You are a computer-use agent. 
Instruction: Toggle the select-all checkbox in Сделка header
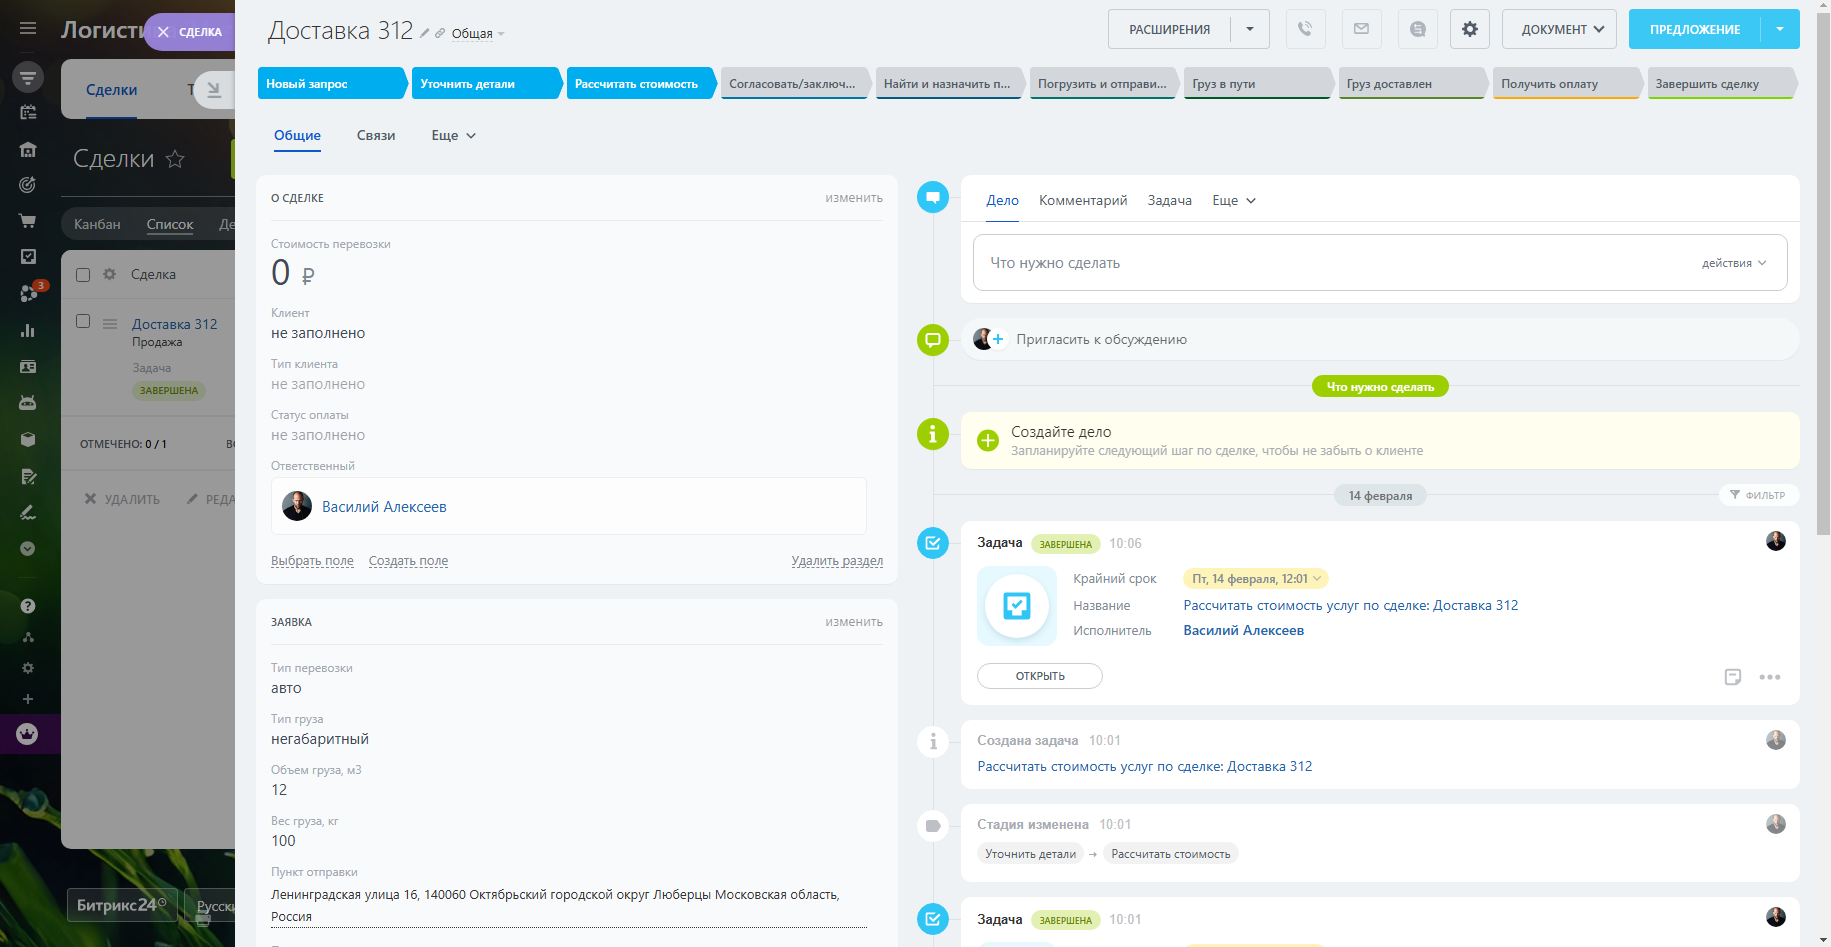point(83,274)
